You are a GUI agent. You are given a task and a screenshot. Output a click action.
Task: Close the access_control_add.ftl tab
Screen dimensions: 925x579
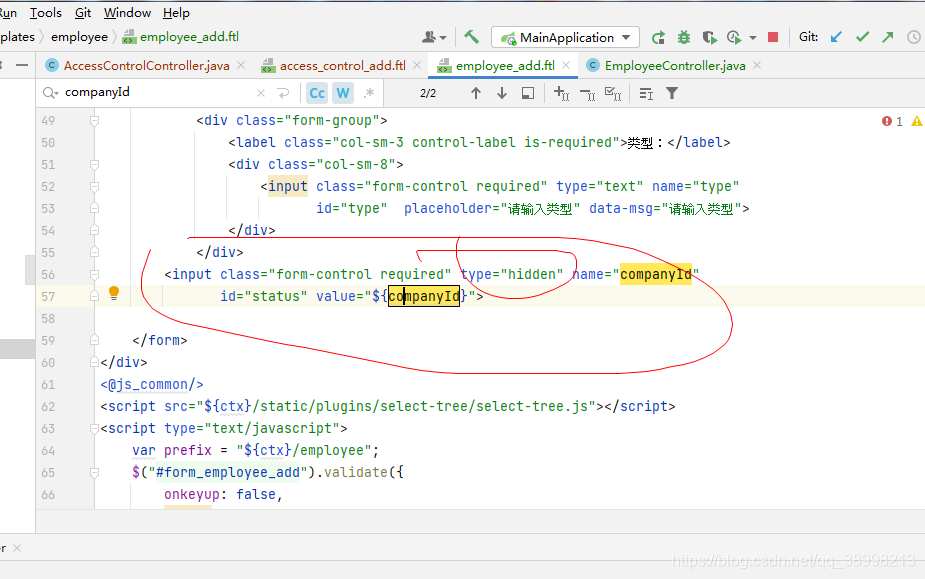(x=416, y=66)
